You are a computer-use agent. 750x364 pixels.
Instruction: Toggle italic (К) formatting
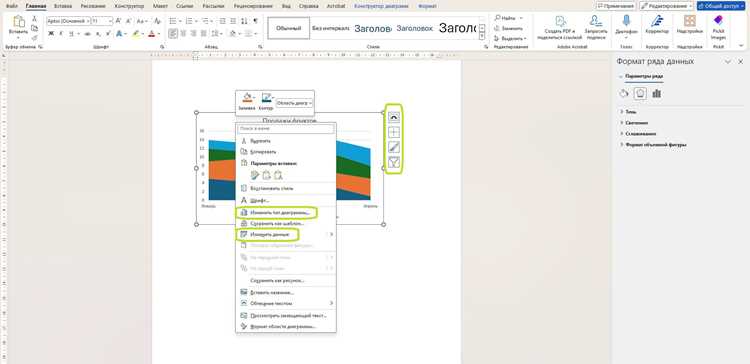point(61,33)
